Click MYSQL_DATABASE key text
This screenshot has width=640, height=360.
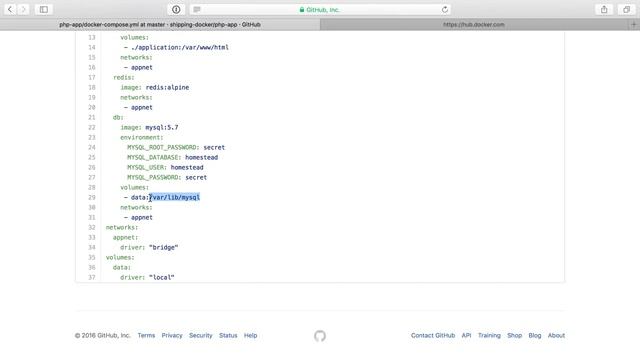pos(154,158)
